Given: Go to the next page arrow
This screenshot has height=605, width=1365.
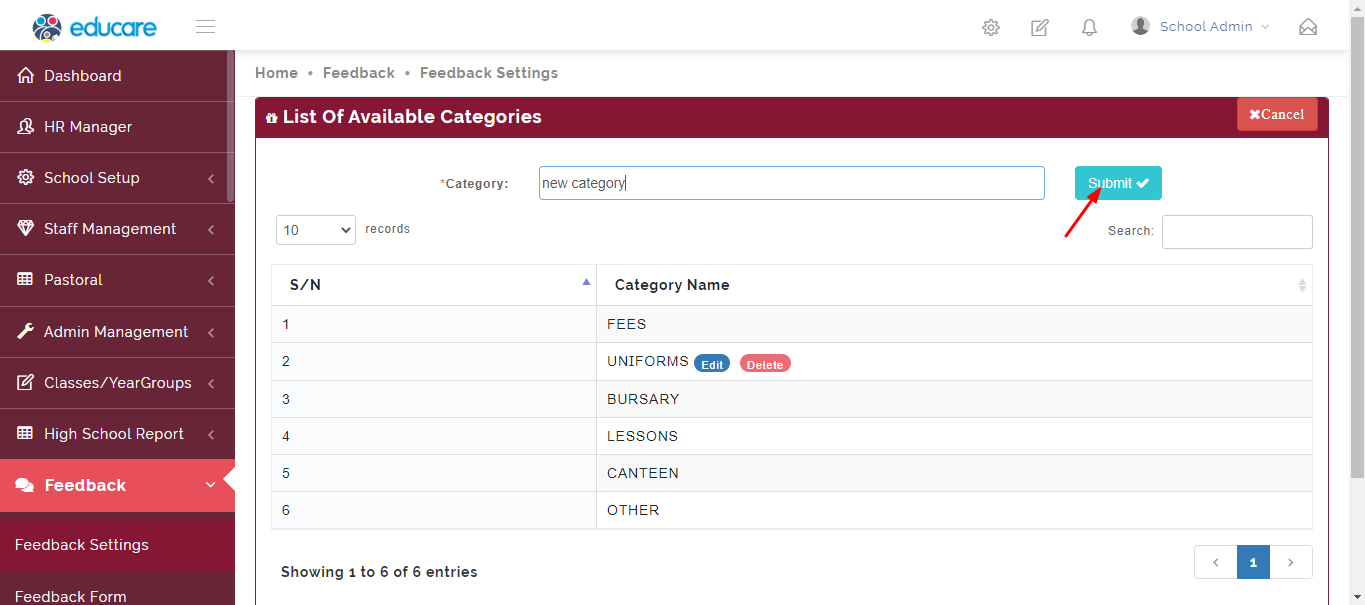Looking at the screenshot, I should [1291, 562].
